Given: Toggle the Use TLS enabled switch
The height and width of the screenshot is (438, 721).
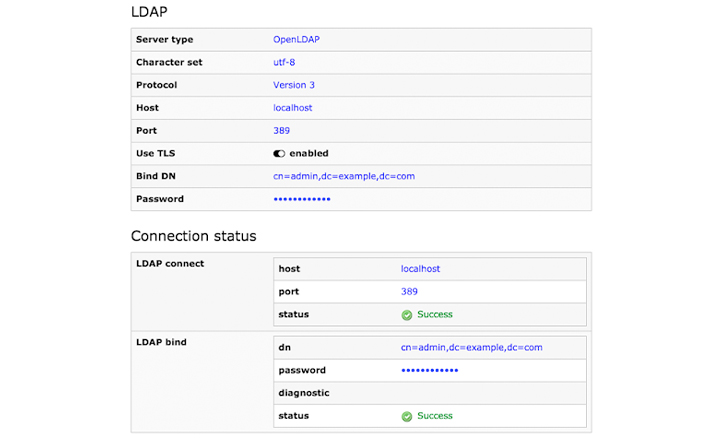Looking at the screenshot, I should [x=279, y=154].
